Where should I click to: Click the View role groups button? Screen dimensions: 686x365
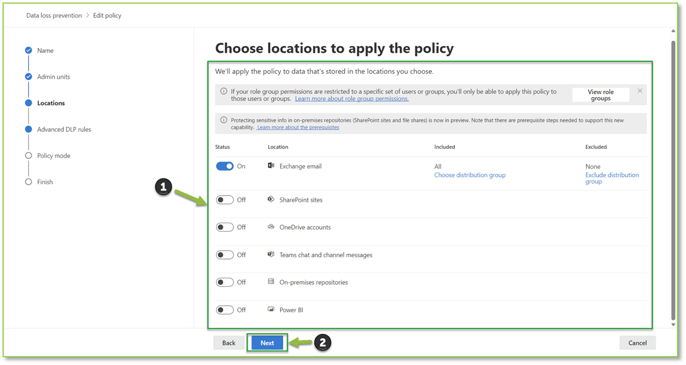pyautogui.click(x=601, y=95)
